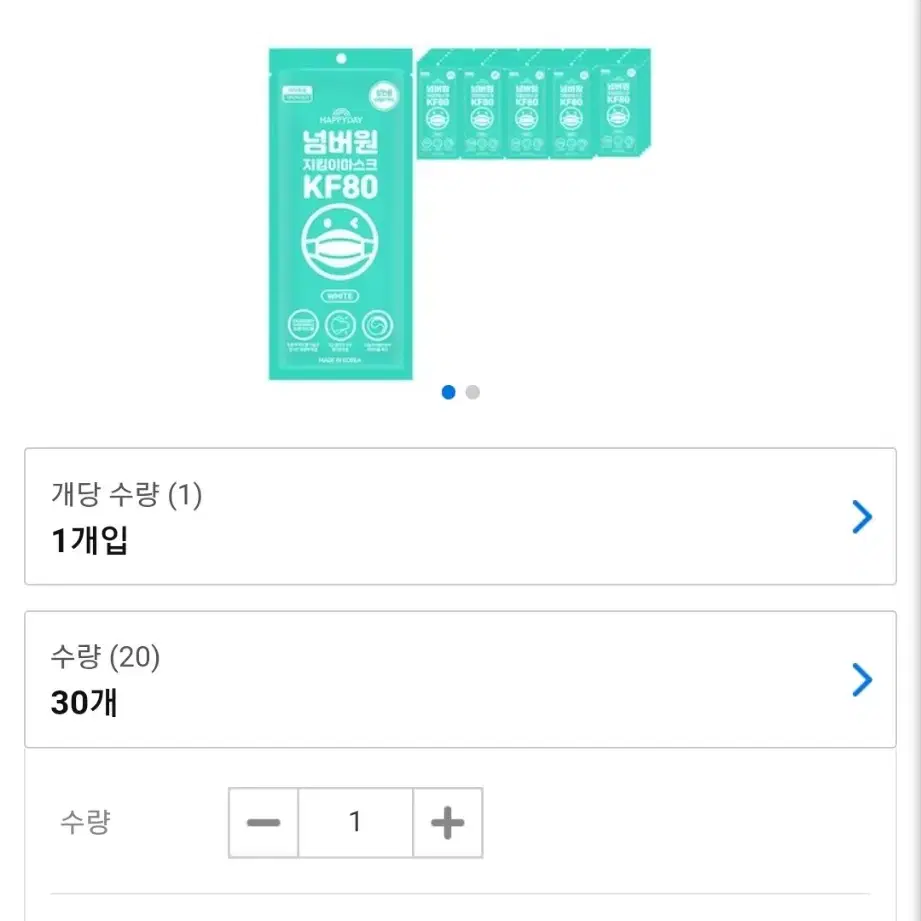Tap the middle circular feature icon on package
The height and width of the screenshot is (921, 921).
[340, 325]
